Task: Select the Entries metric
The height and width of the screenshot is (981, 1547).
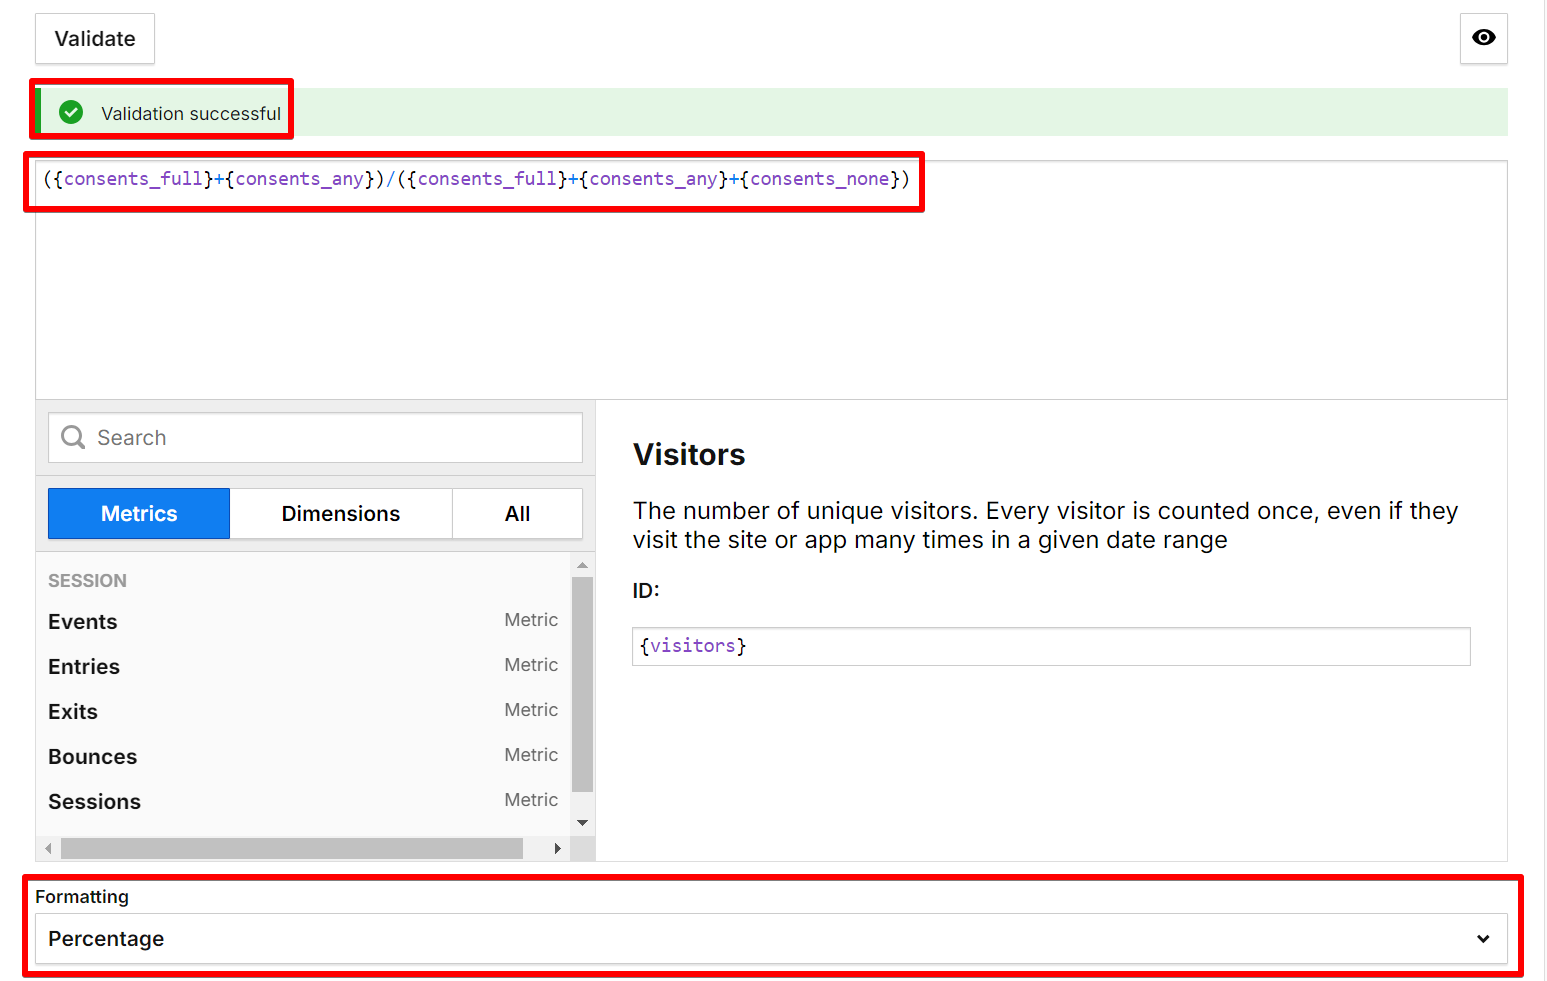Action: click(x=83, y=666)
